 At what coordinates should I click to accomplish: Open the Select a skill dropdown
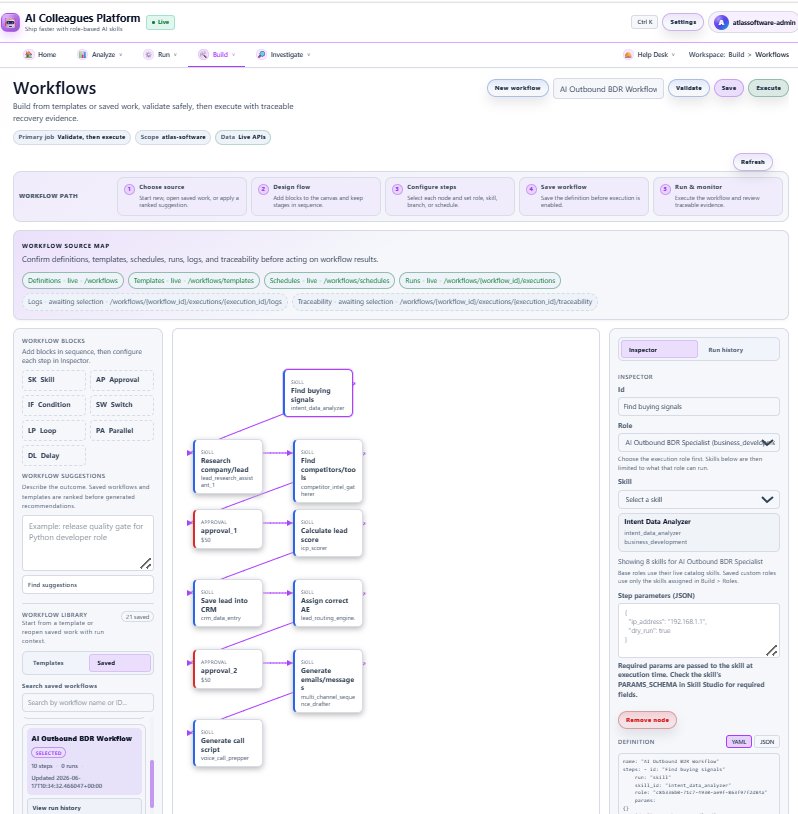698,499
